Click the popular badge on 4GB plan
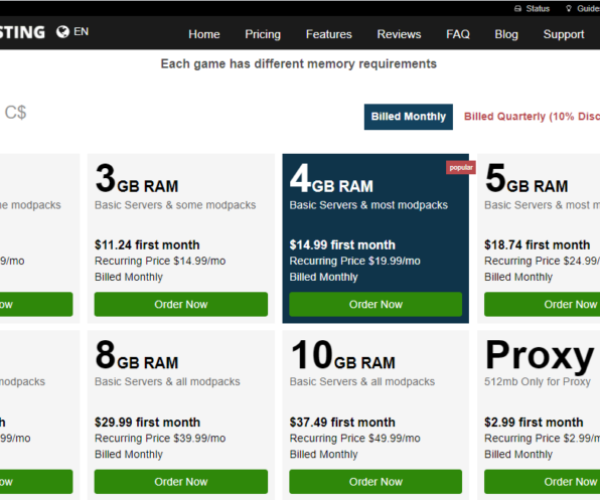This screenshot has width=600, height=500. coord(461,168)
